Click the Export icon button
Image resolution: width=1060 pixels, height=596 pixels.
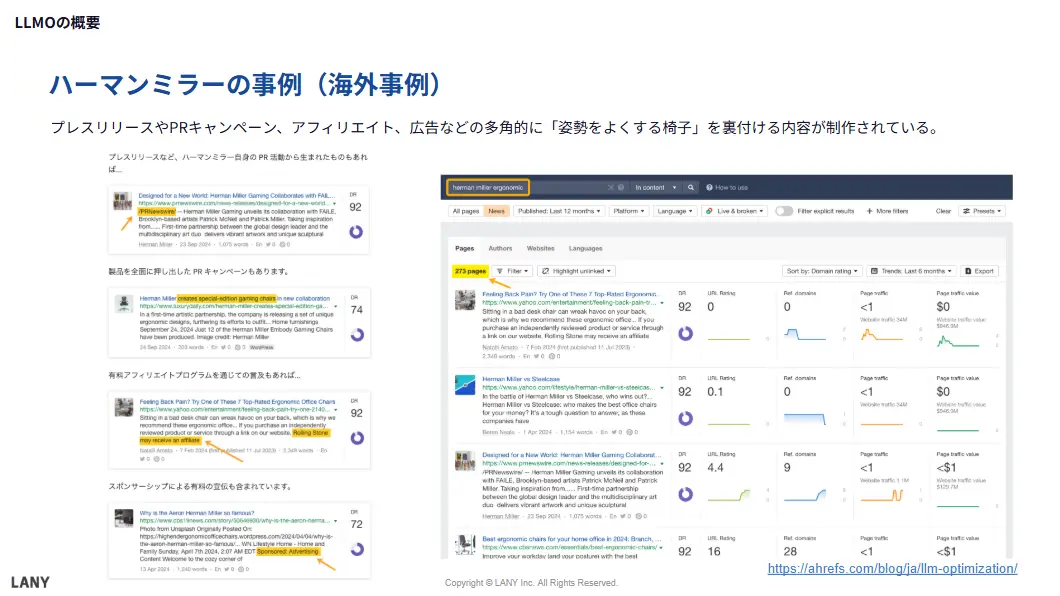[968, 270]
